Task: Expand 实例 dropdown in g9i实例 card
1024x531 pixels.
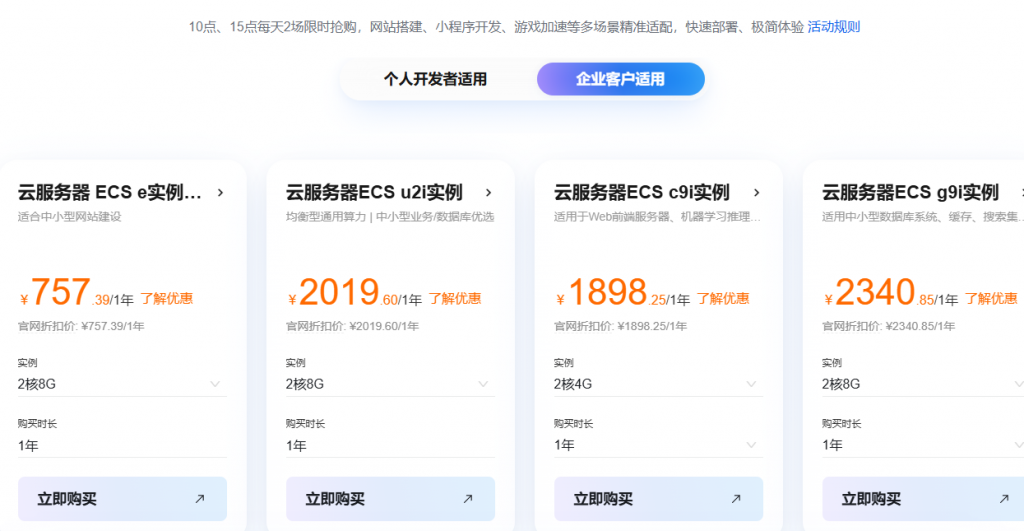Action: point(923,384)
